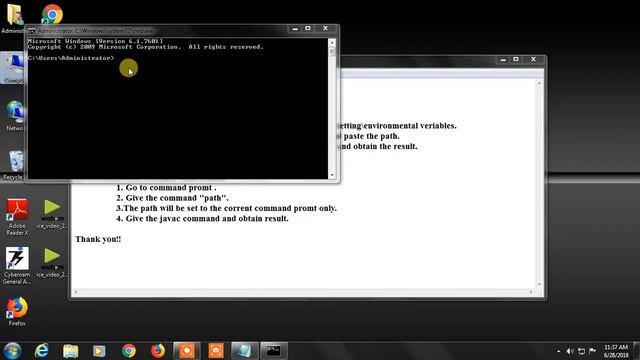This screenshot has height=360, width=640.
Task: Minimize the document window
Action: [x=503, y=60]
